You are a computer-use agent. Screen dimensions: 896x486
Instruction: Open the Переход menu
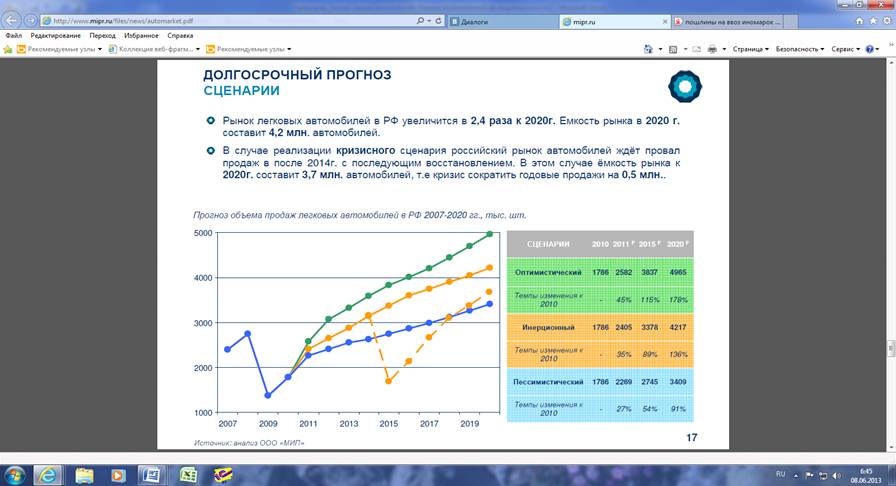[x=102, y=35]
